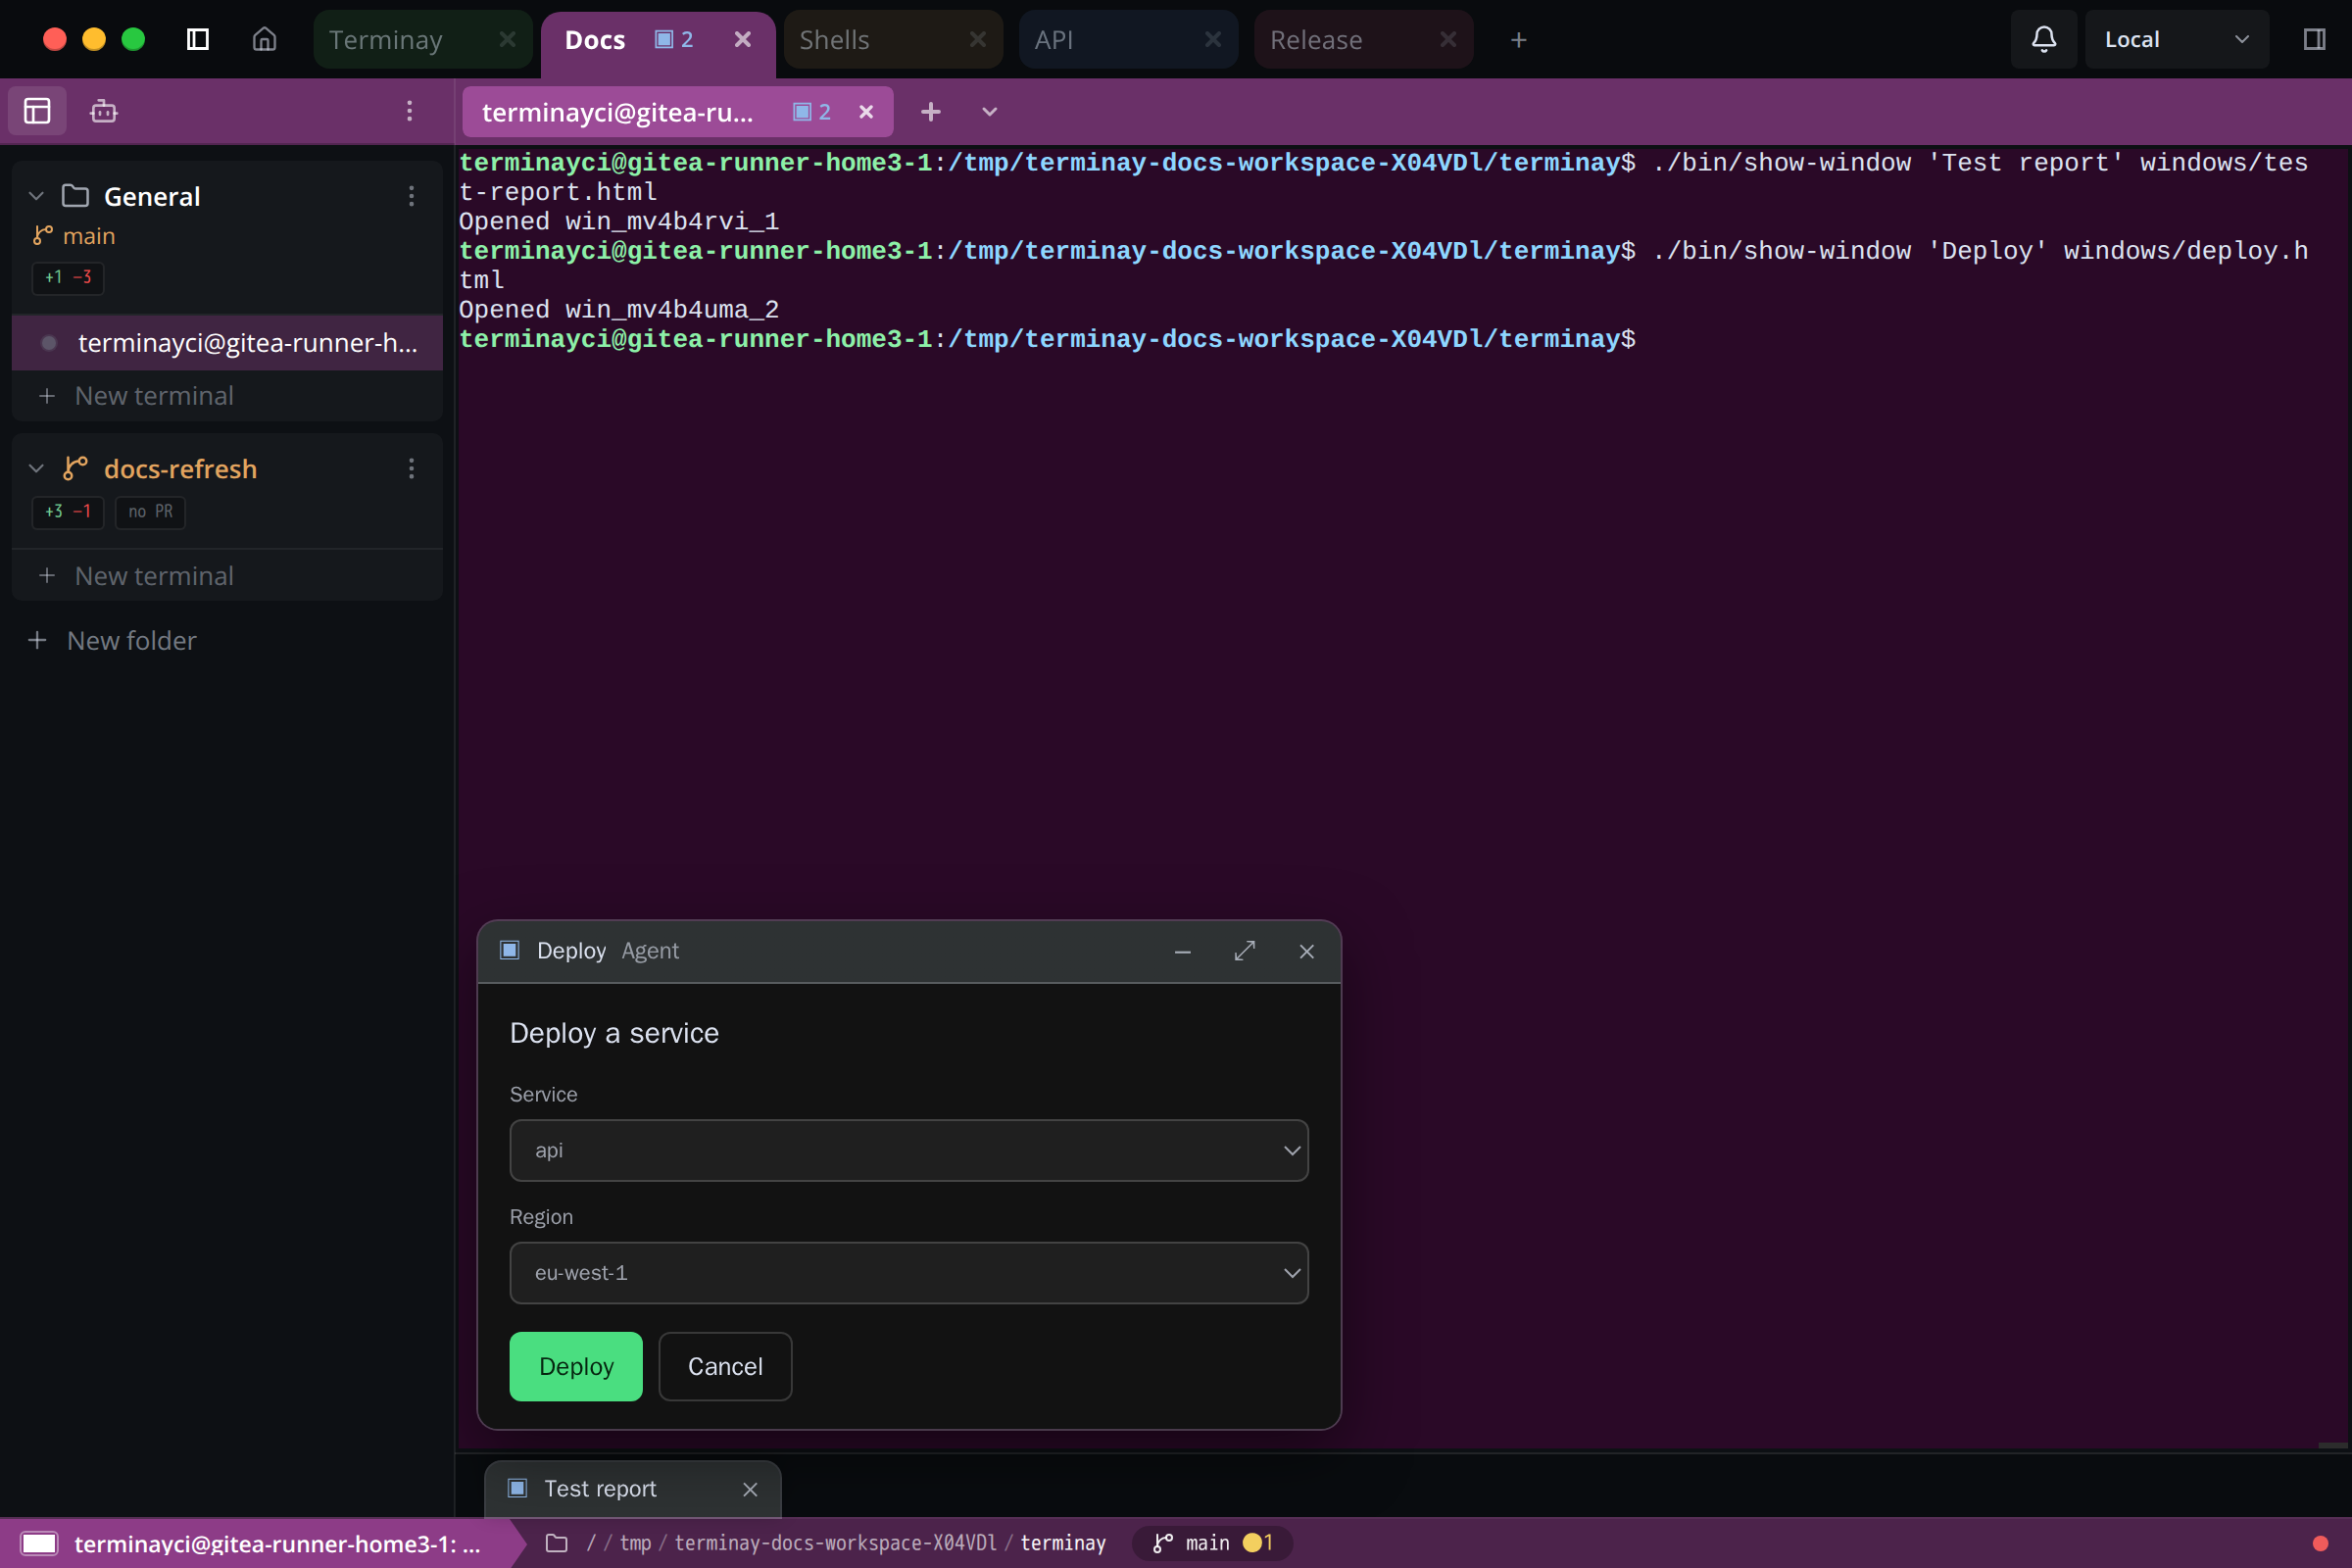Viewport: 2352px width, 1568px height.
Task: Click terminay-docs-workspace-X04VDl path segment
Action: [x=835, y=1543]
